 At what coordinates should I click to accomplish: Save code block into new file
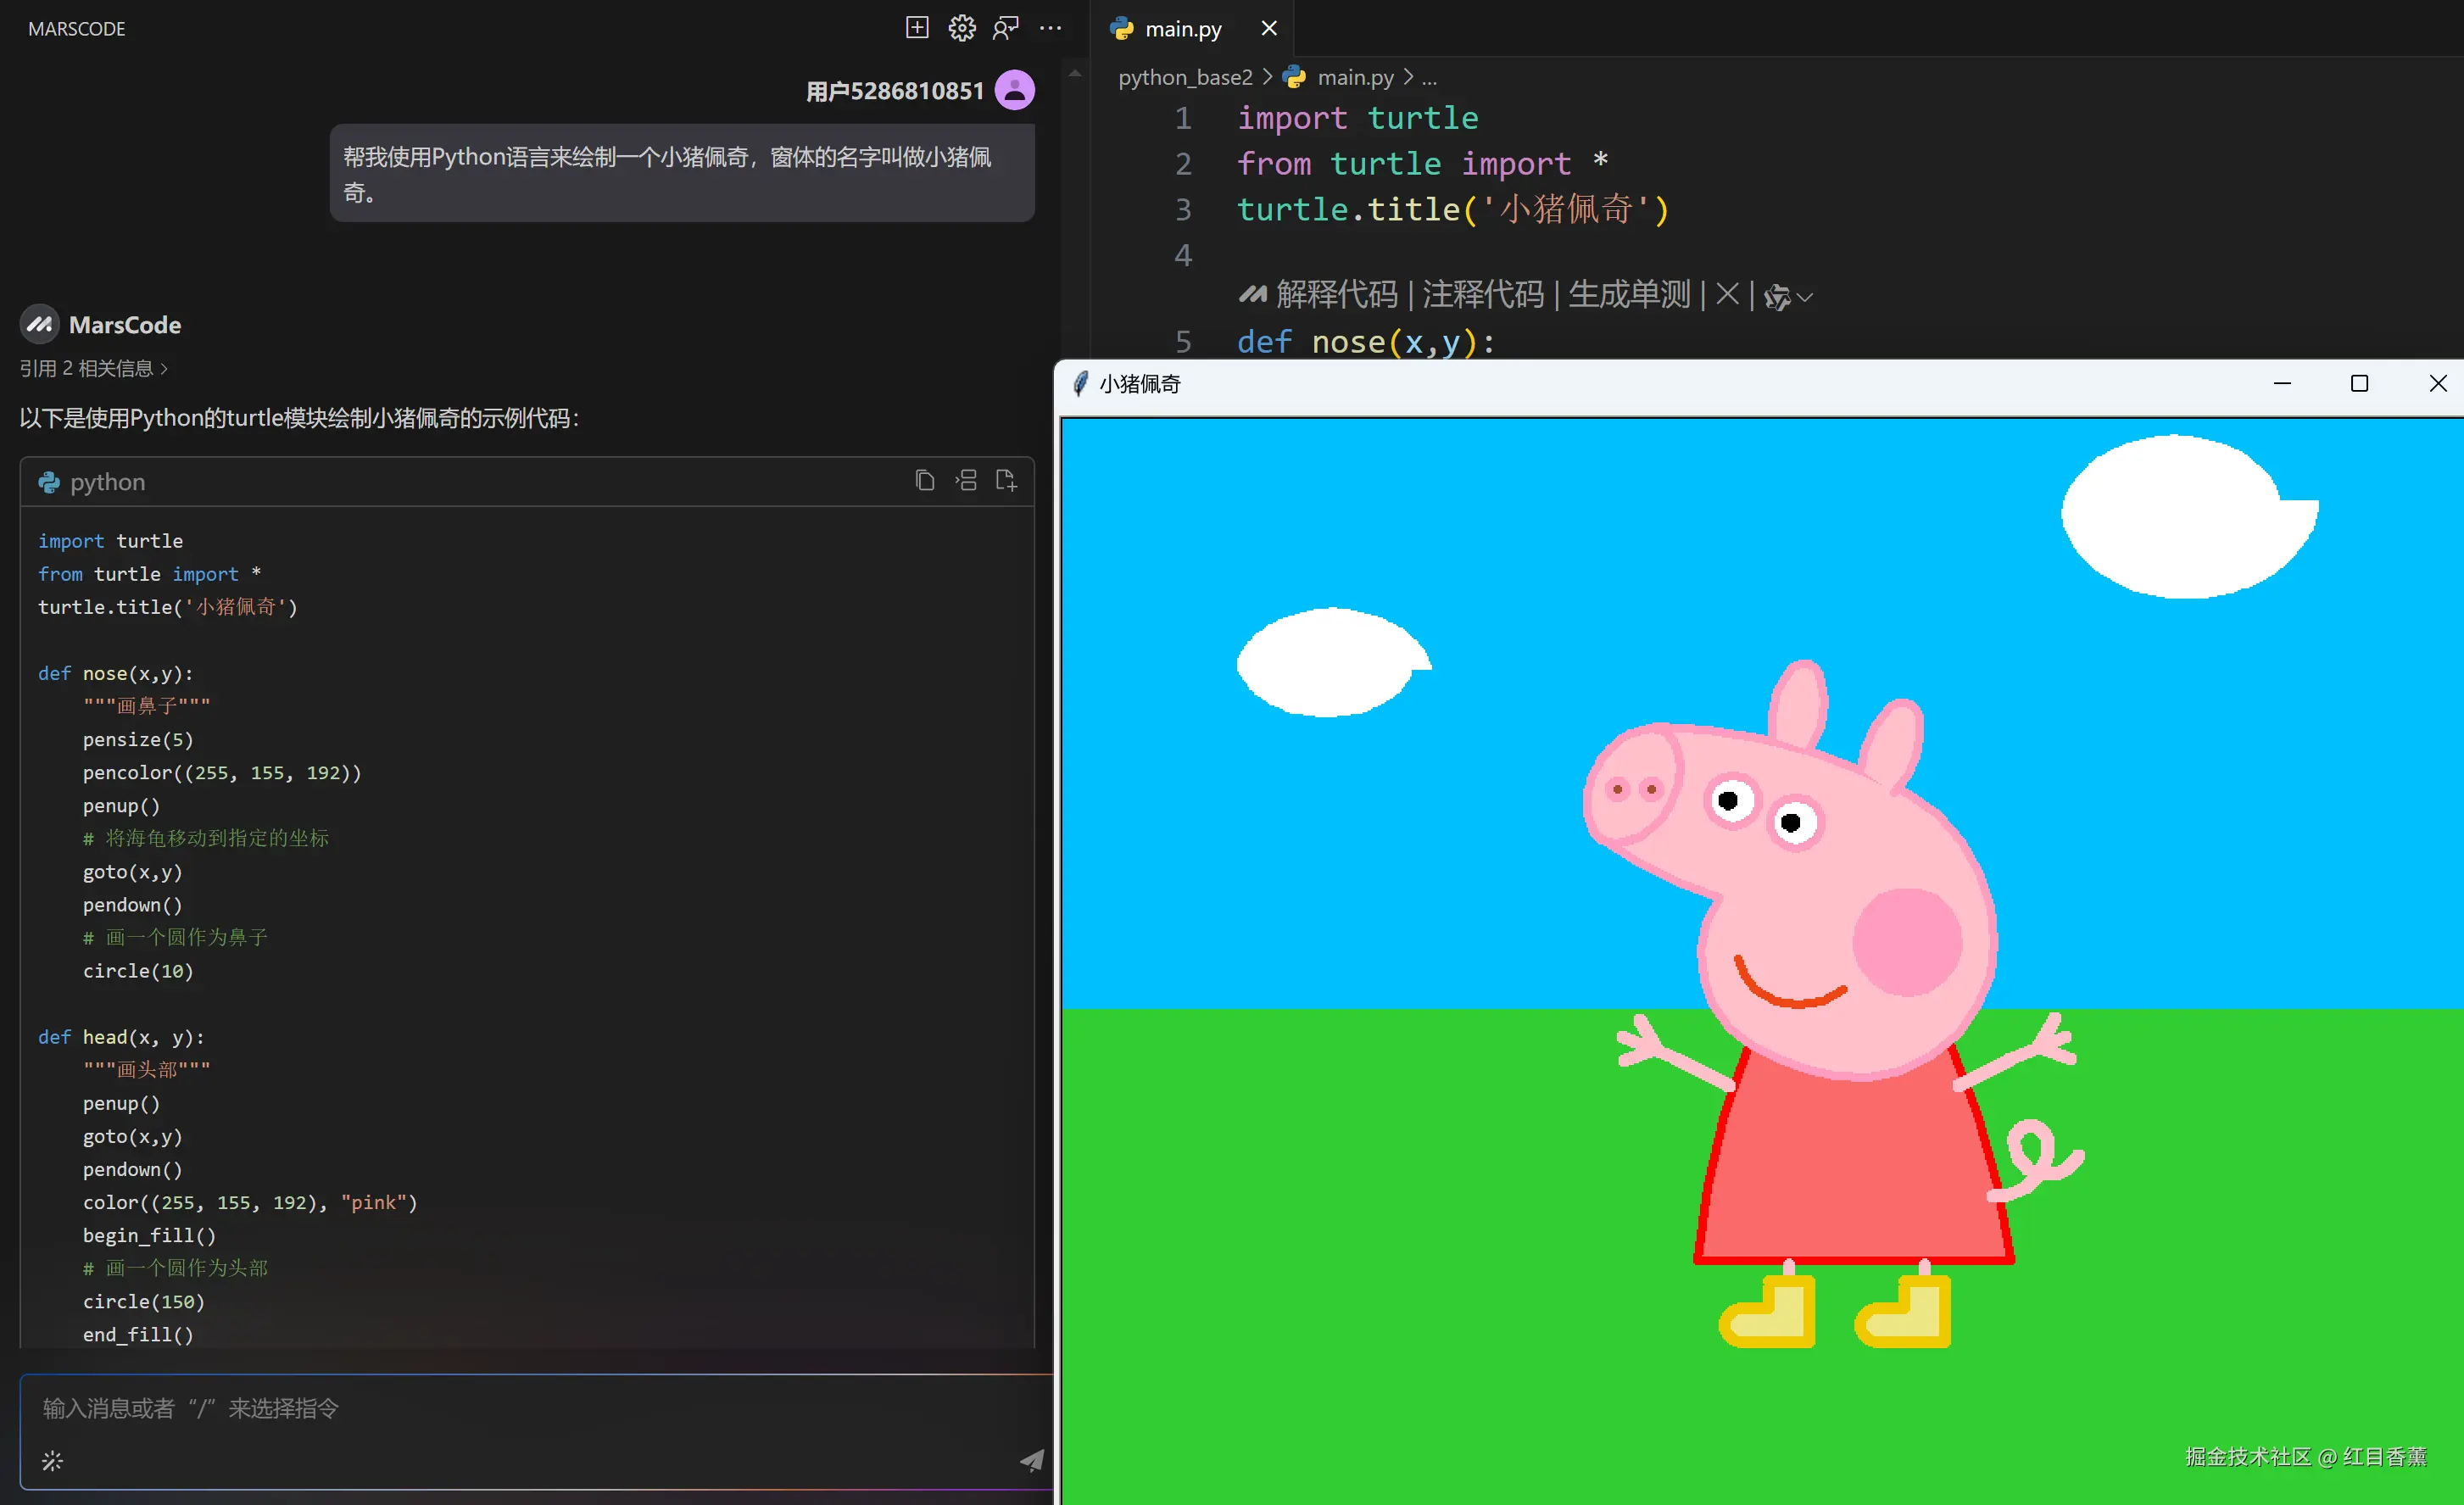click(x=1006, y=481)
